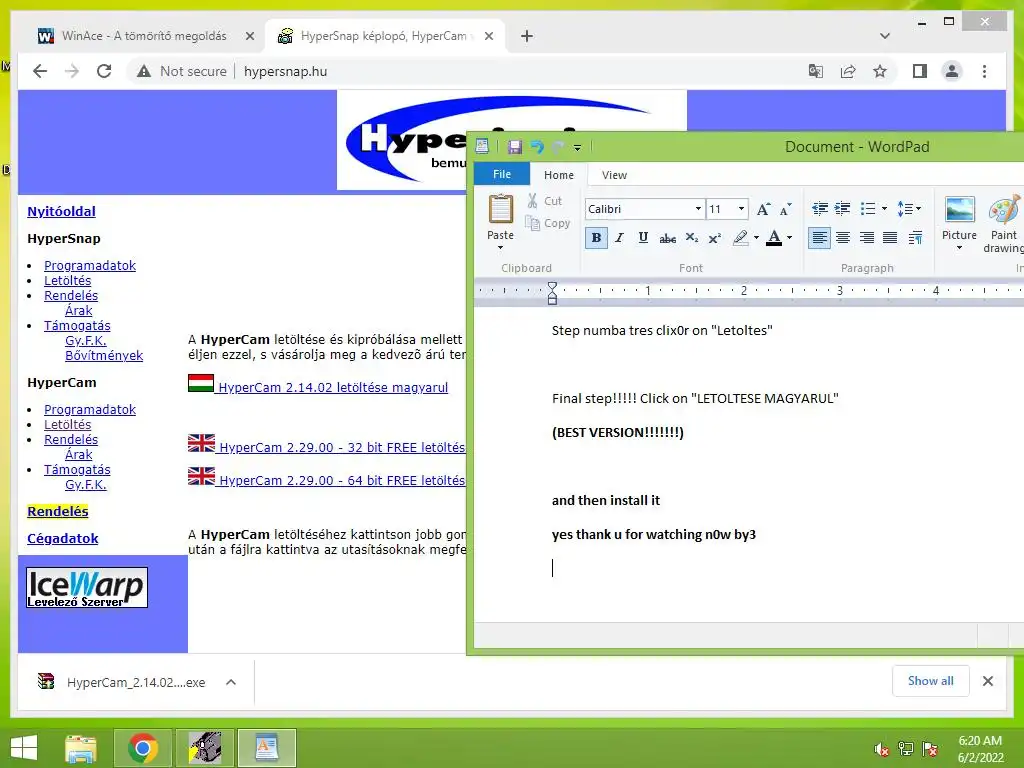Click the Copy icon in WordPad
This screenshot has height=768, width=1024.
click(532, 223)
